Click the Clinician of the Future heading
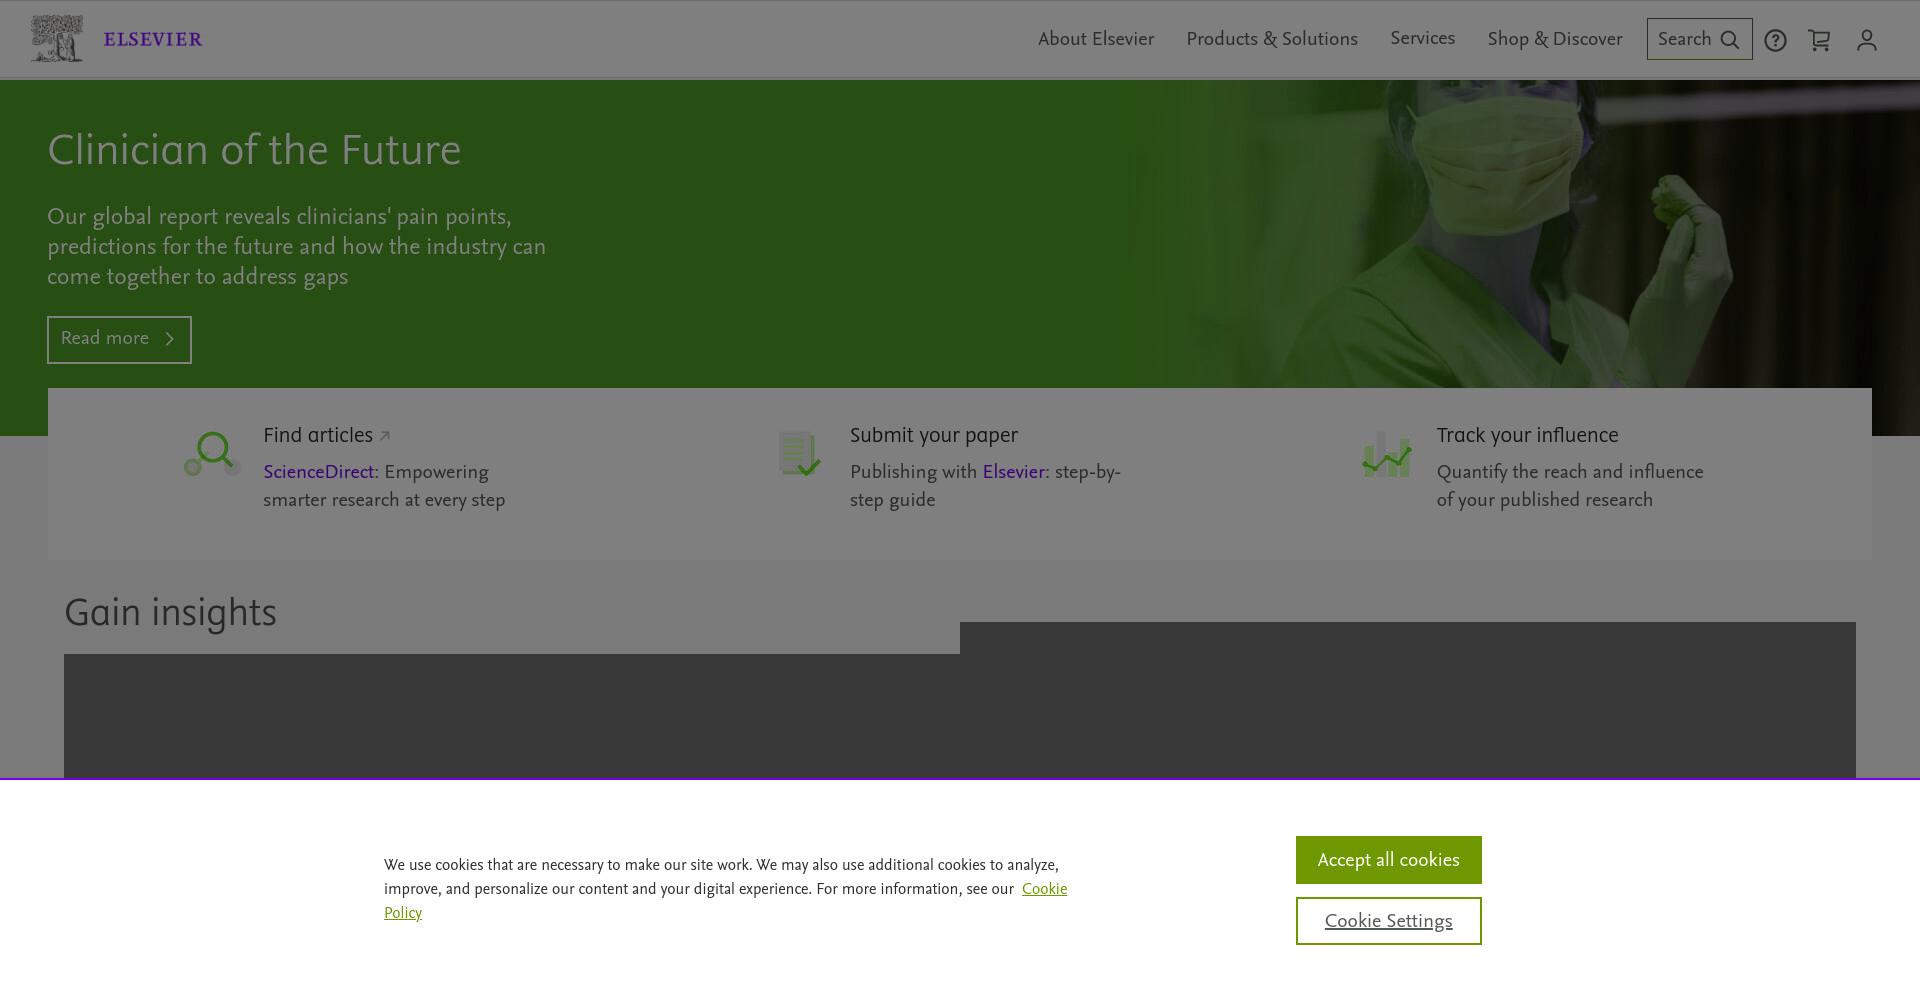This screenshot has width=1920, height=998. coord(254,151)
